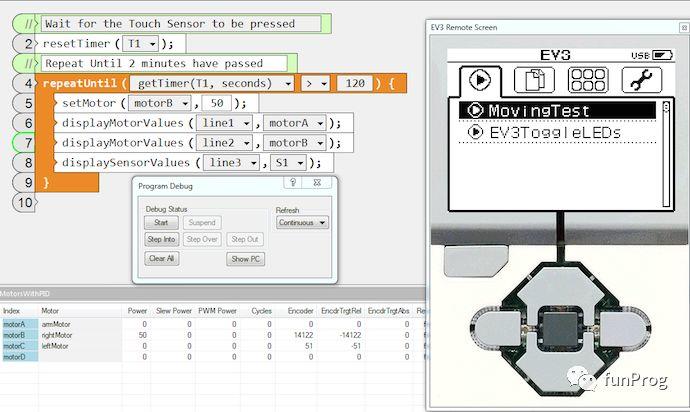
Task: Open the motorB dropdown on line 7
Action: coord(295,143)
